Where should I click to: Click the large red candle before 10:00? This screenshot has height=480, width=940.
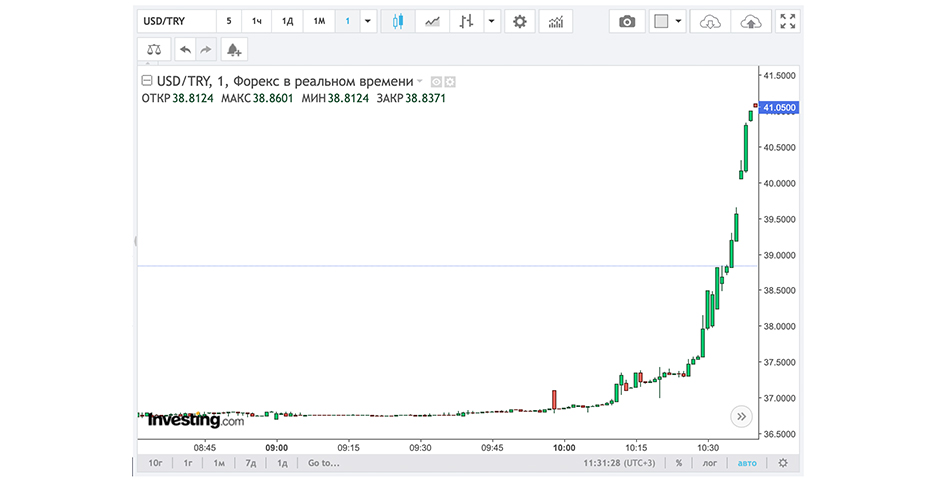point(555,400)
